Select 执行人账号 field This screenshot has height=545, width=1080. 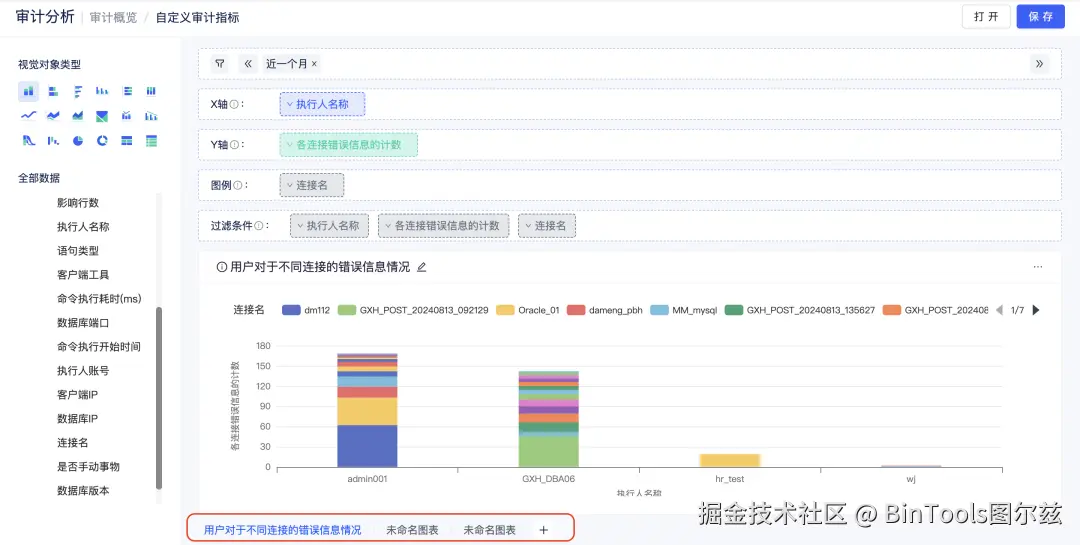pyautogui.click(x=83, y=371)
